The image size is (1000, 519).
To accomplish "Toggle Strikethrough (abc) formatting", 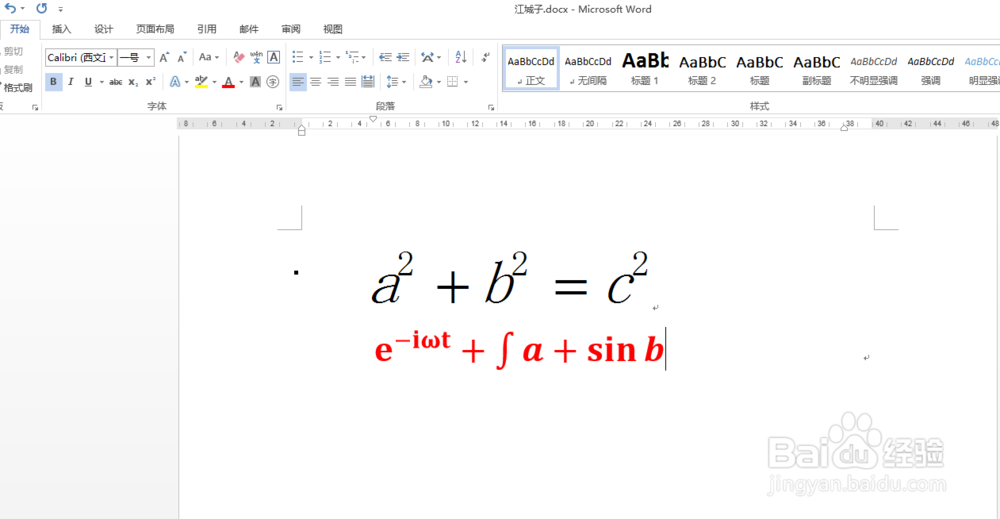I will click(x=115, y=82).
